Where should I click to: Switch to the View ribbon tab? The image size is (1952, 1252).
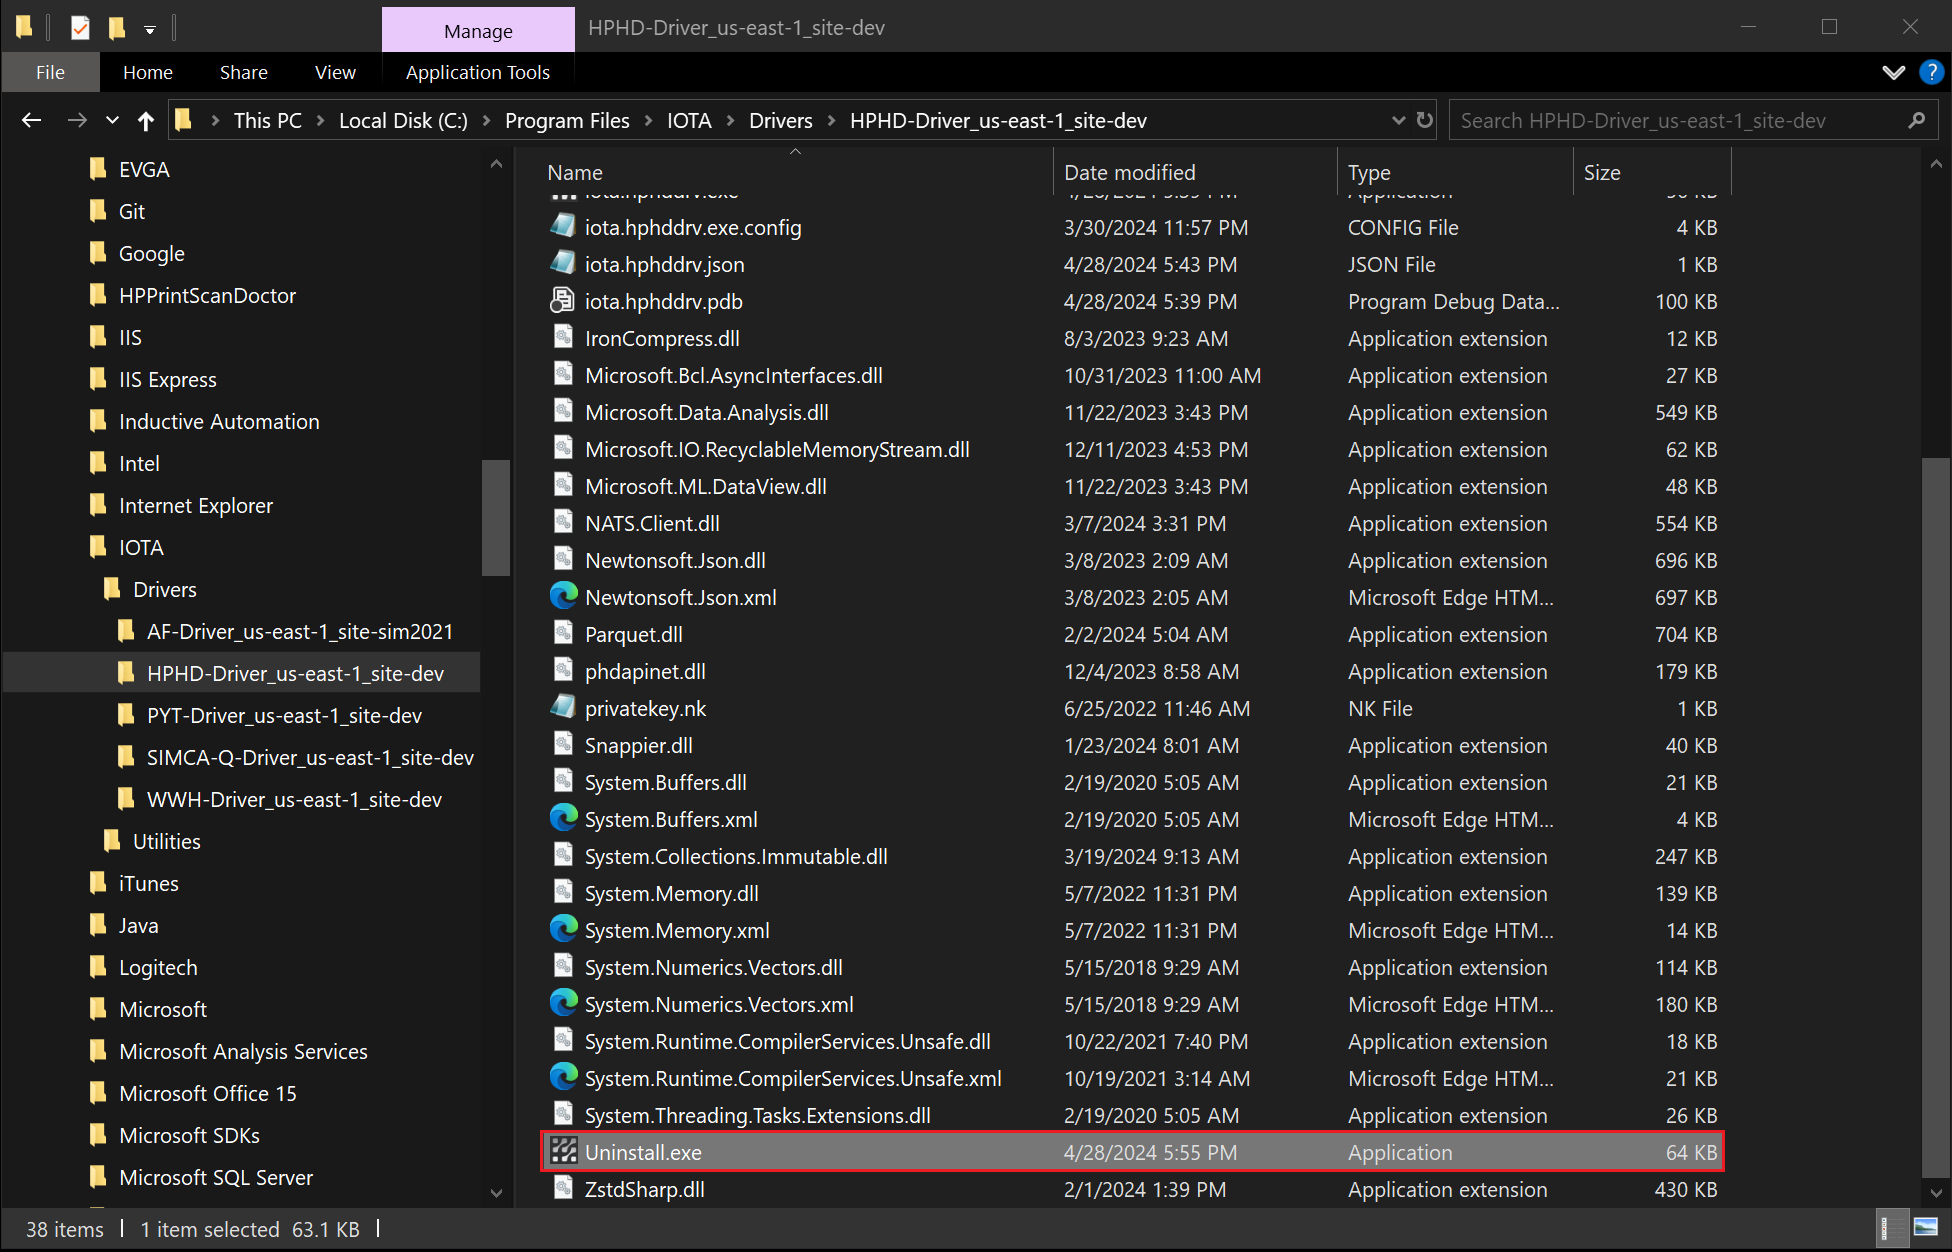[x=335, y=72]
